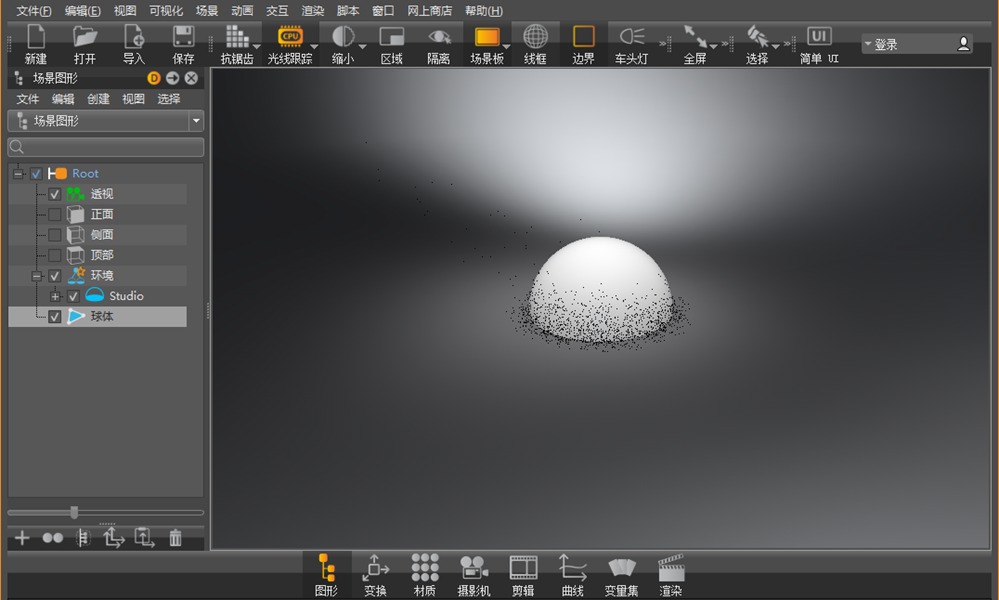This screenshot has height=600, width=999.
Task: Click the user avatar icon
Action: coord(963,43)
